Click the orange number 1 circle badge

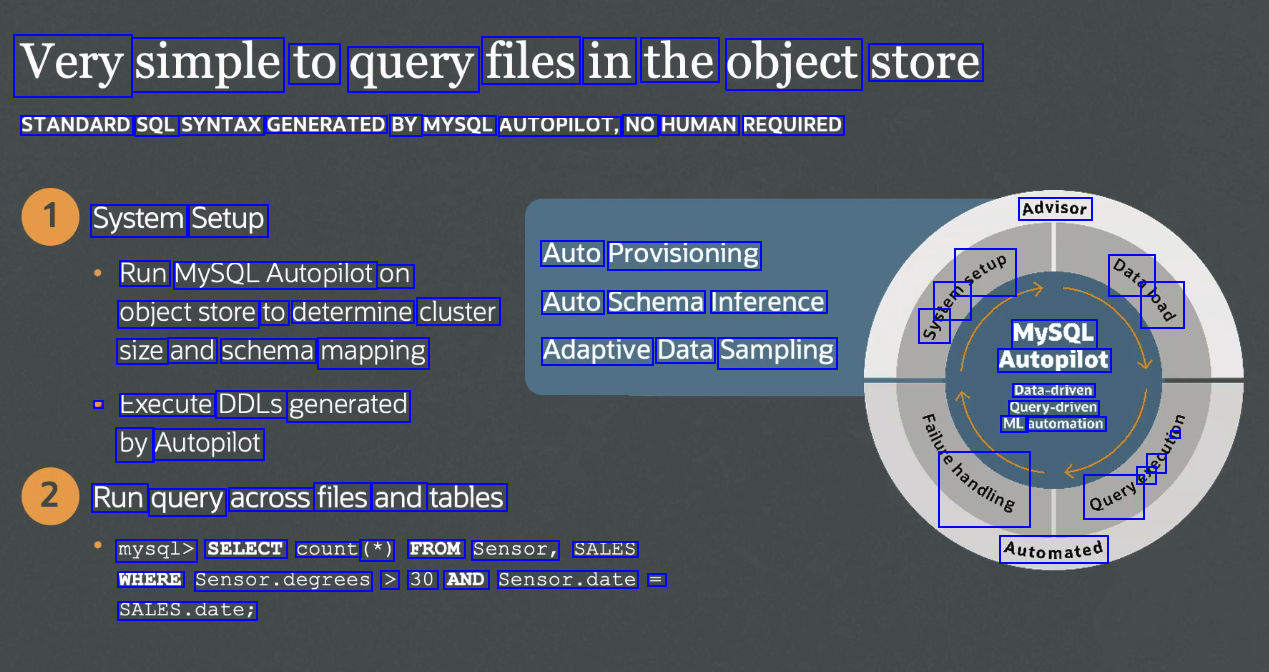click(x=50, y=217)
